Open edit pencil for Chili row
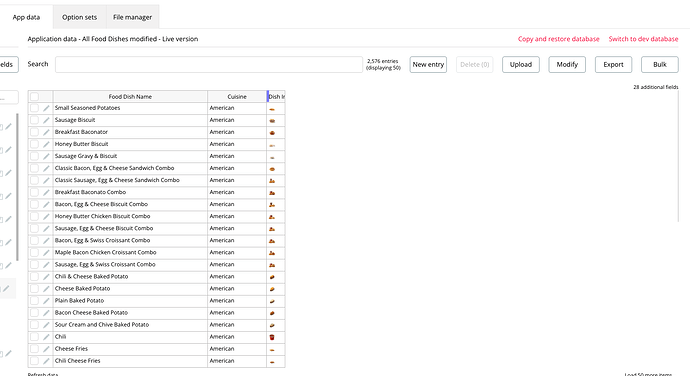The height and width of the screenshot is (376, 690). click(46, 337)
